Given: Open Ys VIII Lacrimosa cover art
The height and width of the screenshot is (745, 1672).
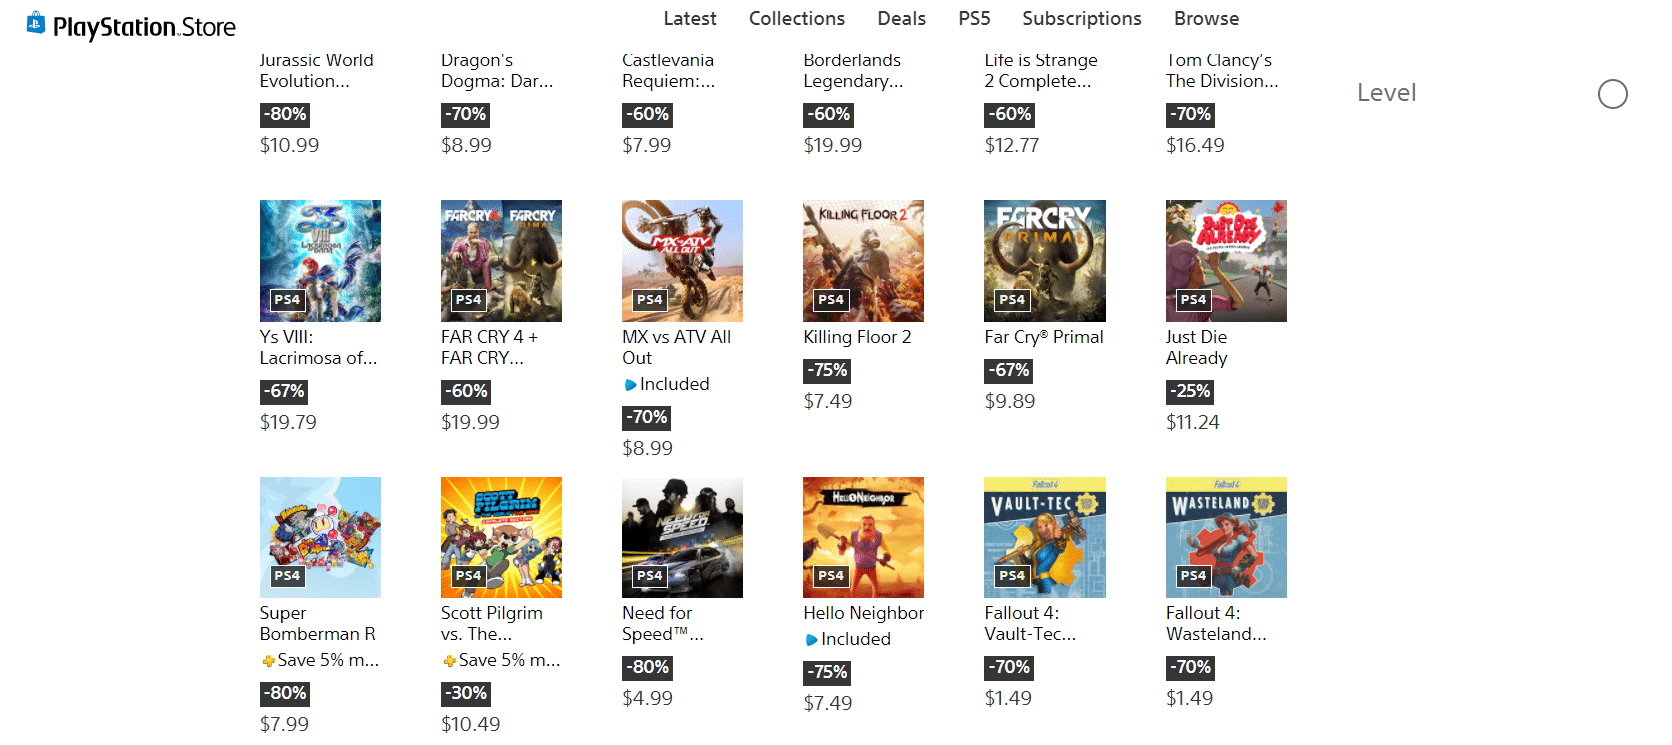Looking at the screenshot, I should tap(320, 260).
